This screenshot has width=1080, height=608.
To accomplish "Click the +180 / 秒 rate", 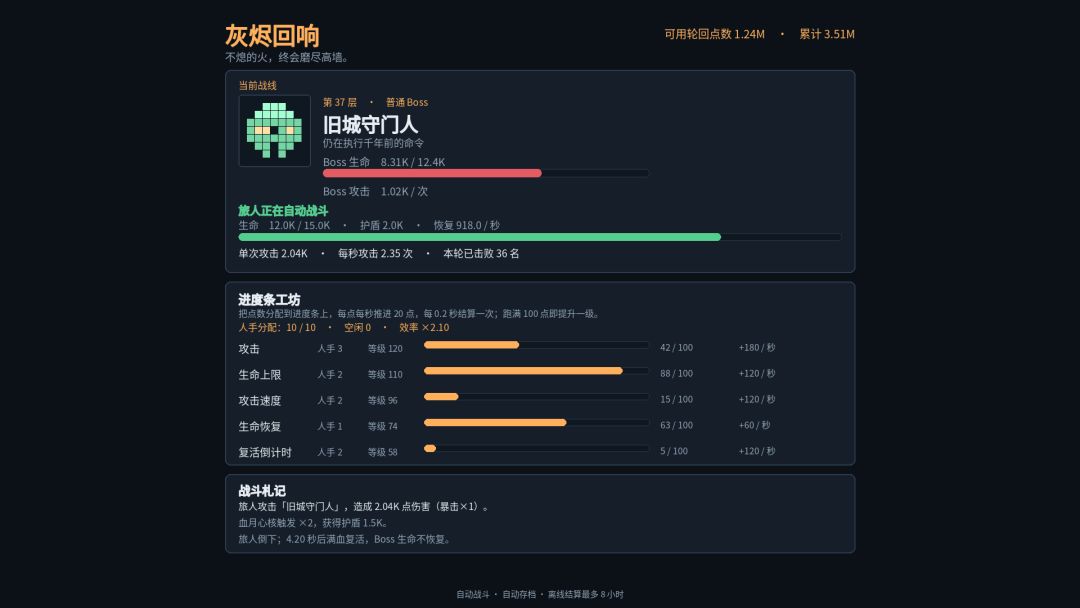I will pos(757,348).
